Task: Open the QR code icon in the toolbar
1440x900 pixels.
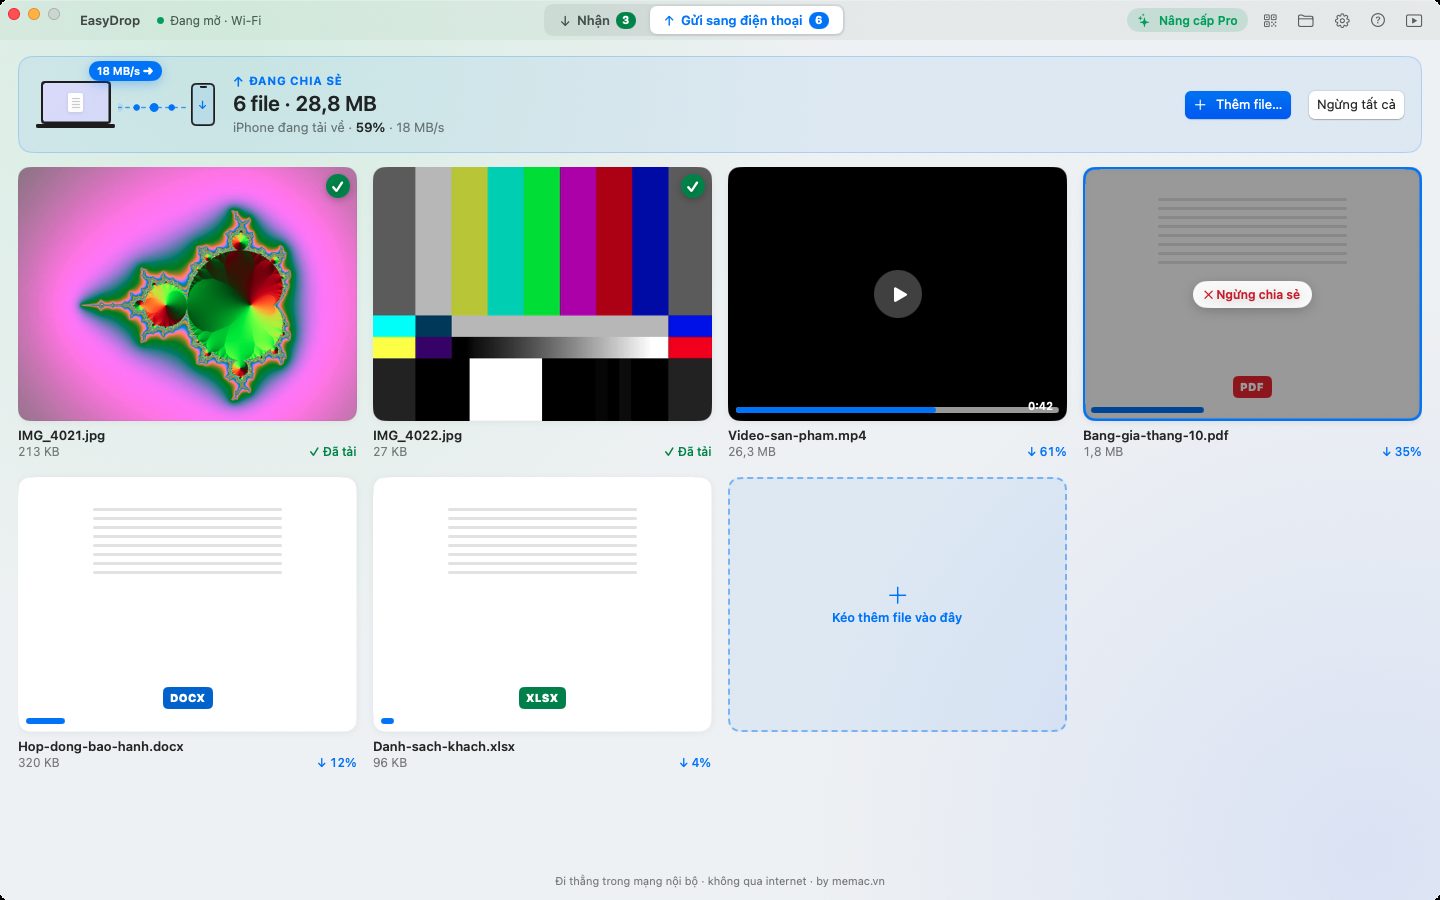Action: pyautogui.click(x=1270, y=20)
